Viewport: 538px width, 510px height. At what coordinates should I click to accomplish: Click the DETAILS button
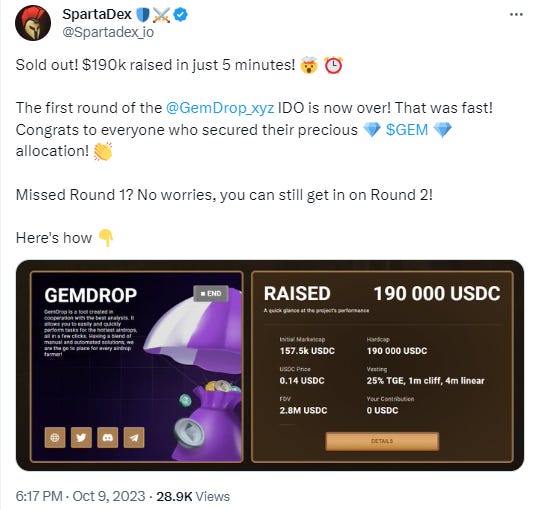(382, 441)
